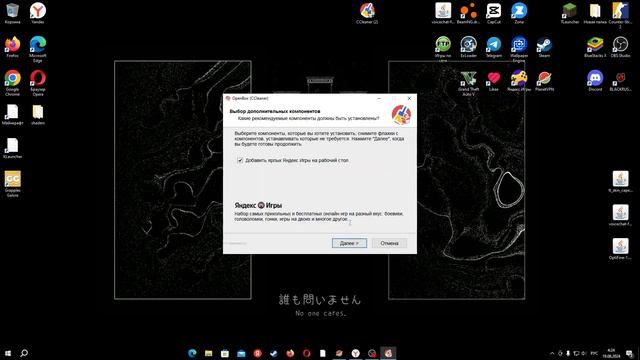This screenshot has width=640, height=360.
Task: Launch the Likee desktop shortcut
Action: [493, 80]
